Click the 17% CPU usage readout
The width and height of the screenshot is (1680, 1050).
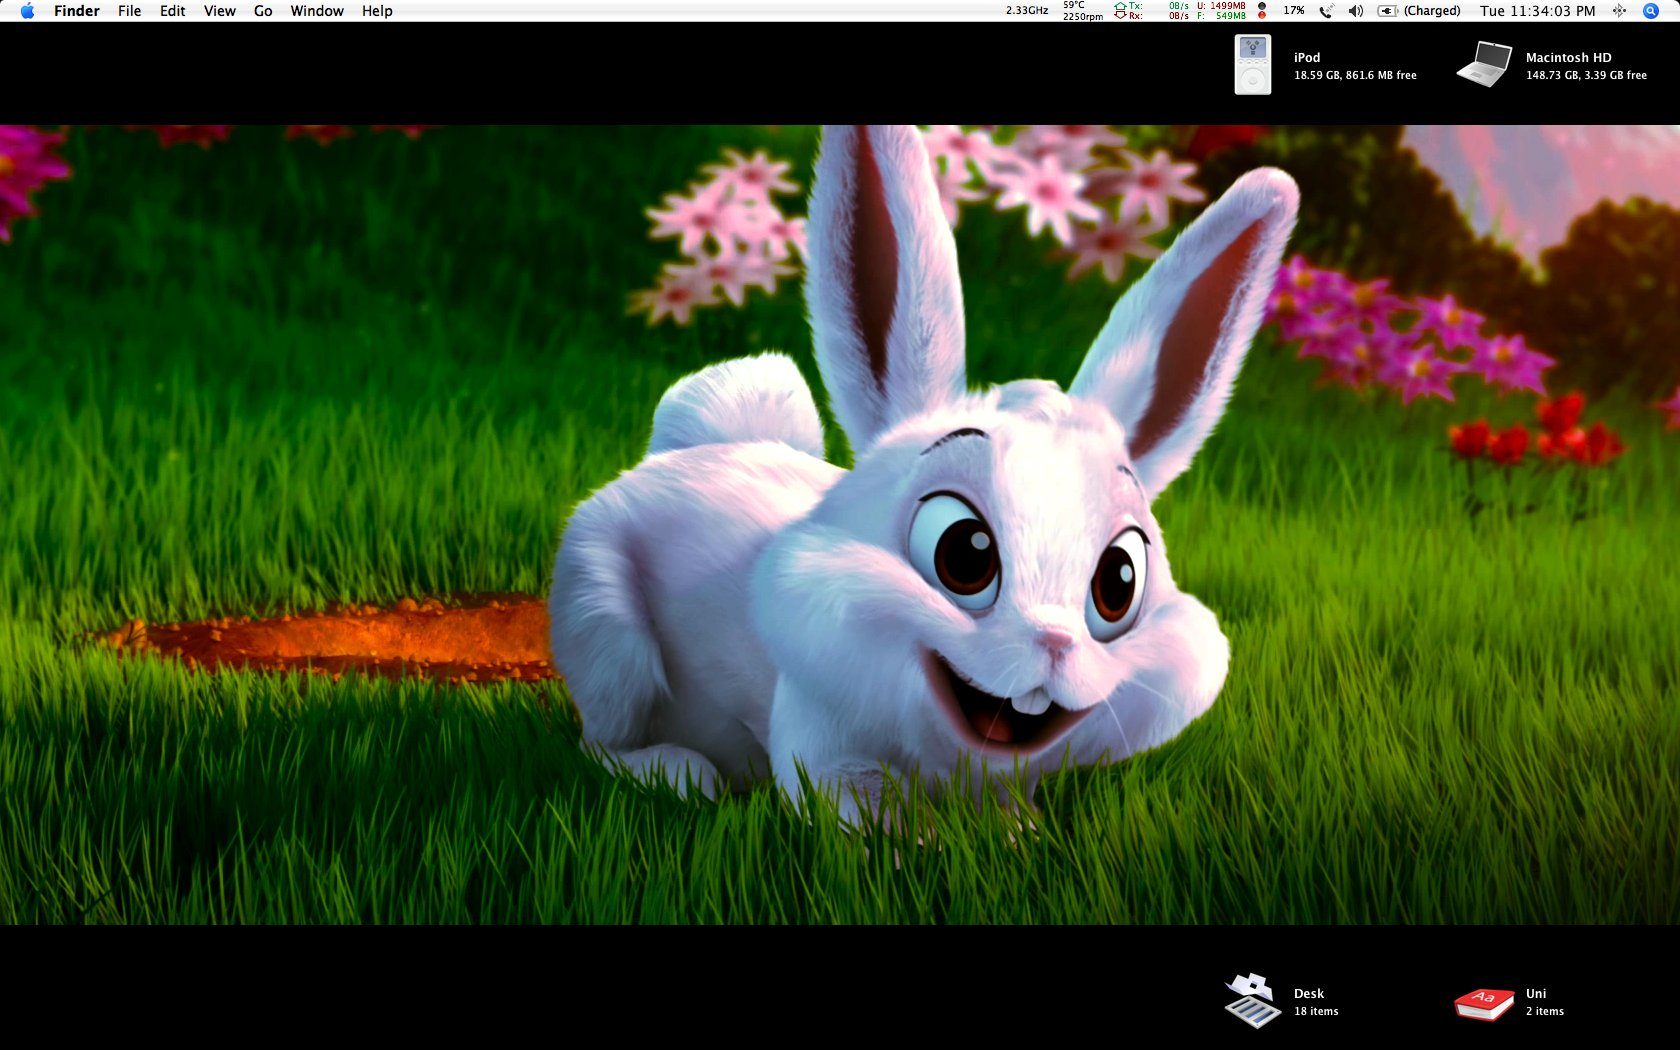click(x=1294, y=11)
